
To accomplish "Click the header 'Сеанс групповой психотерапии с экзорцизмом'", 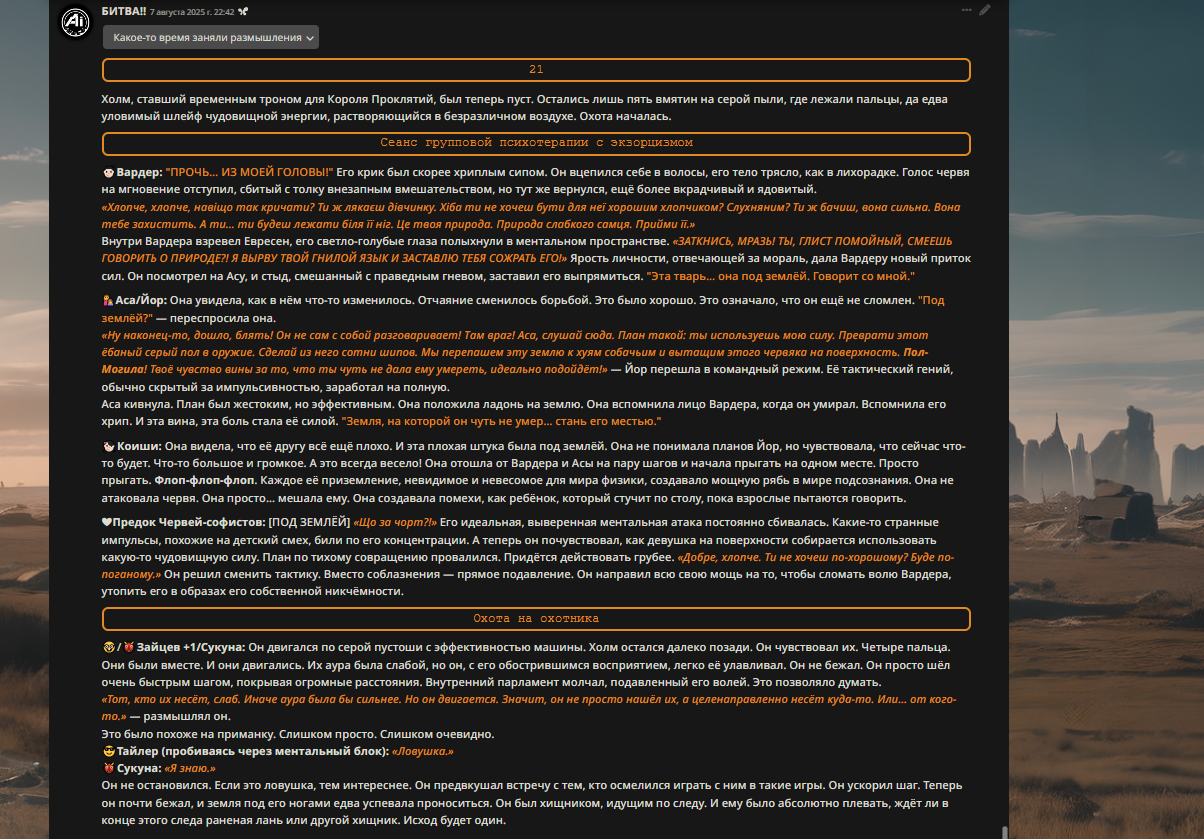I will (536, 143).
